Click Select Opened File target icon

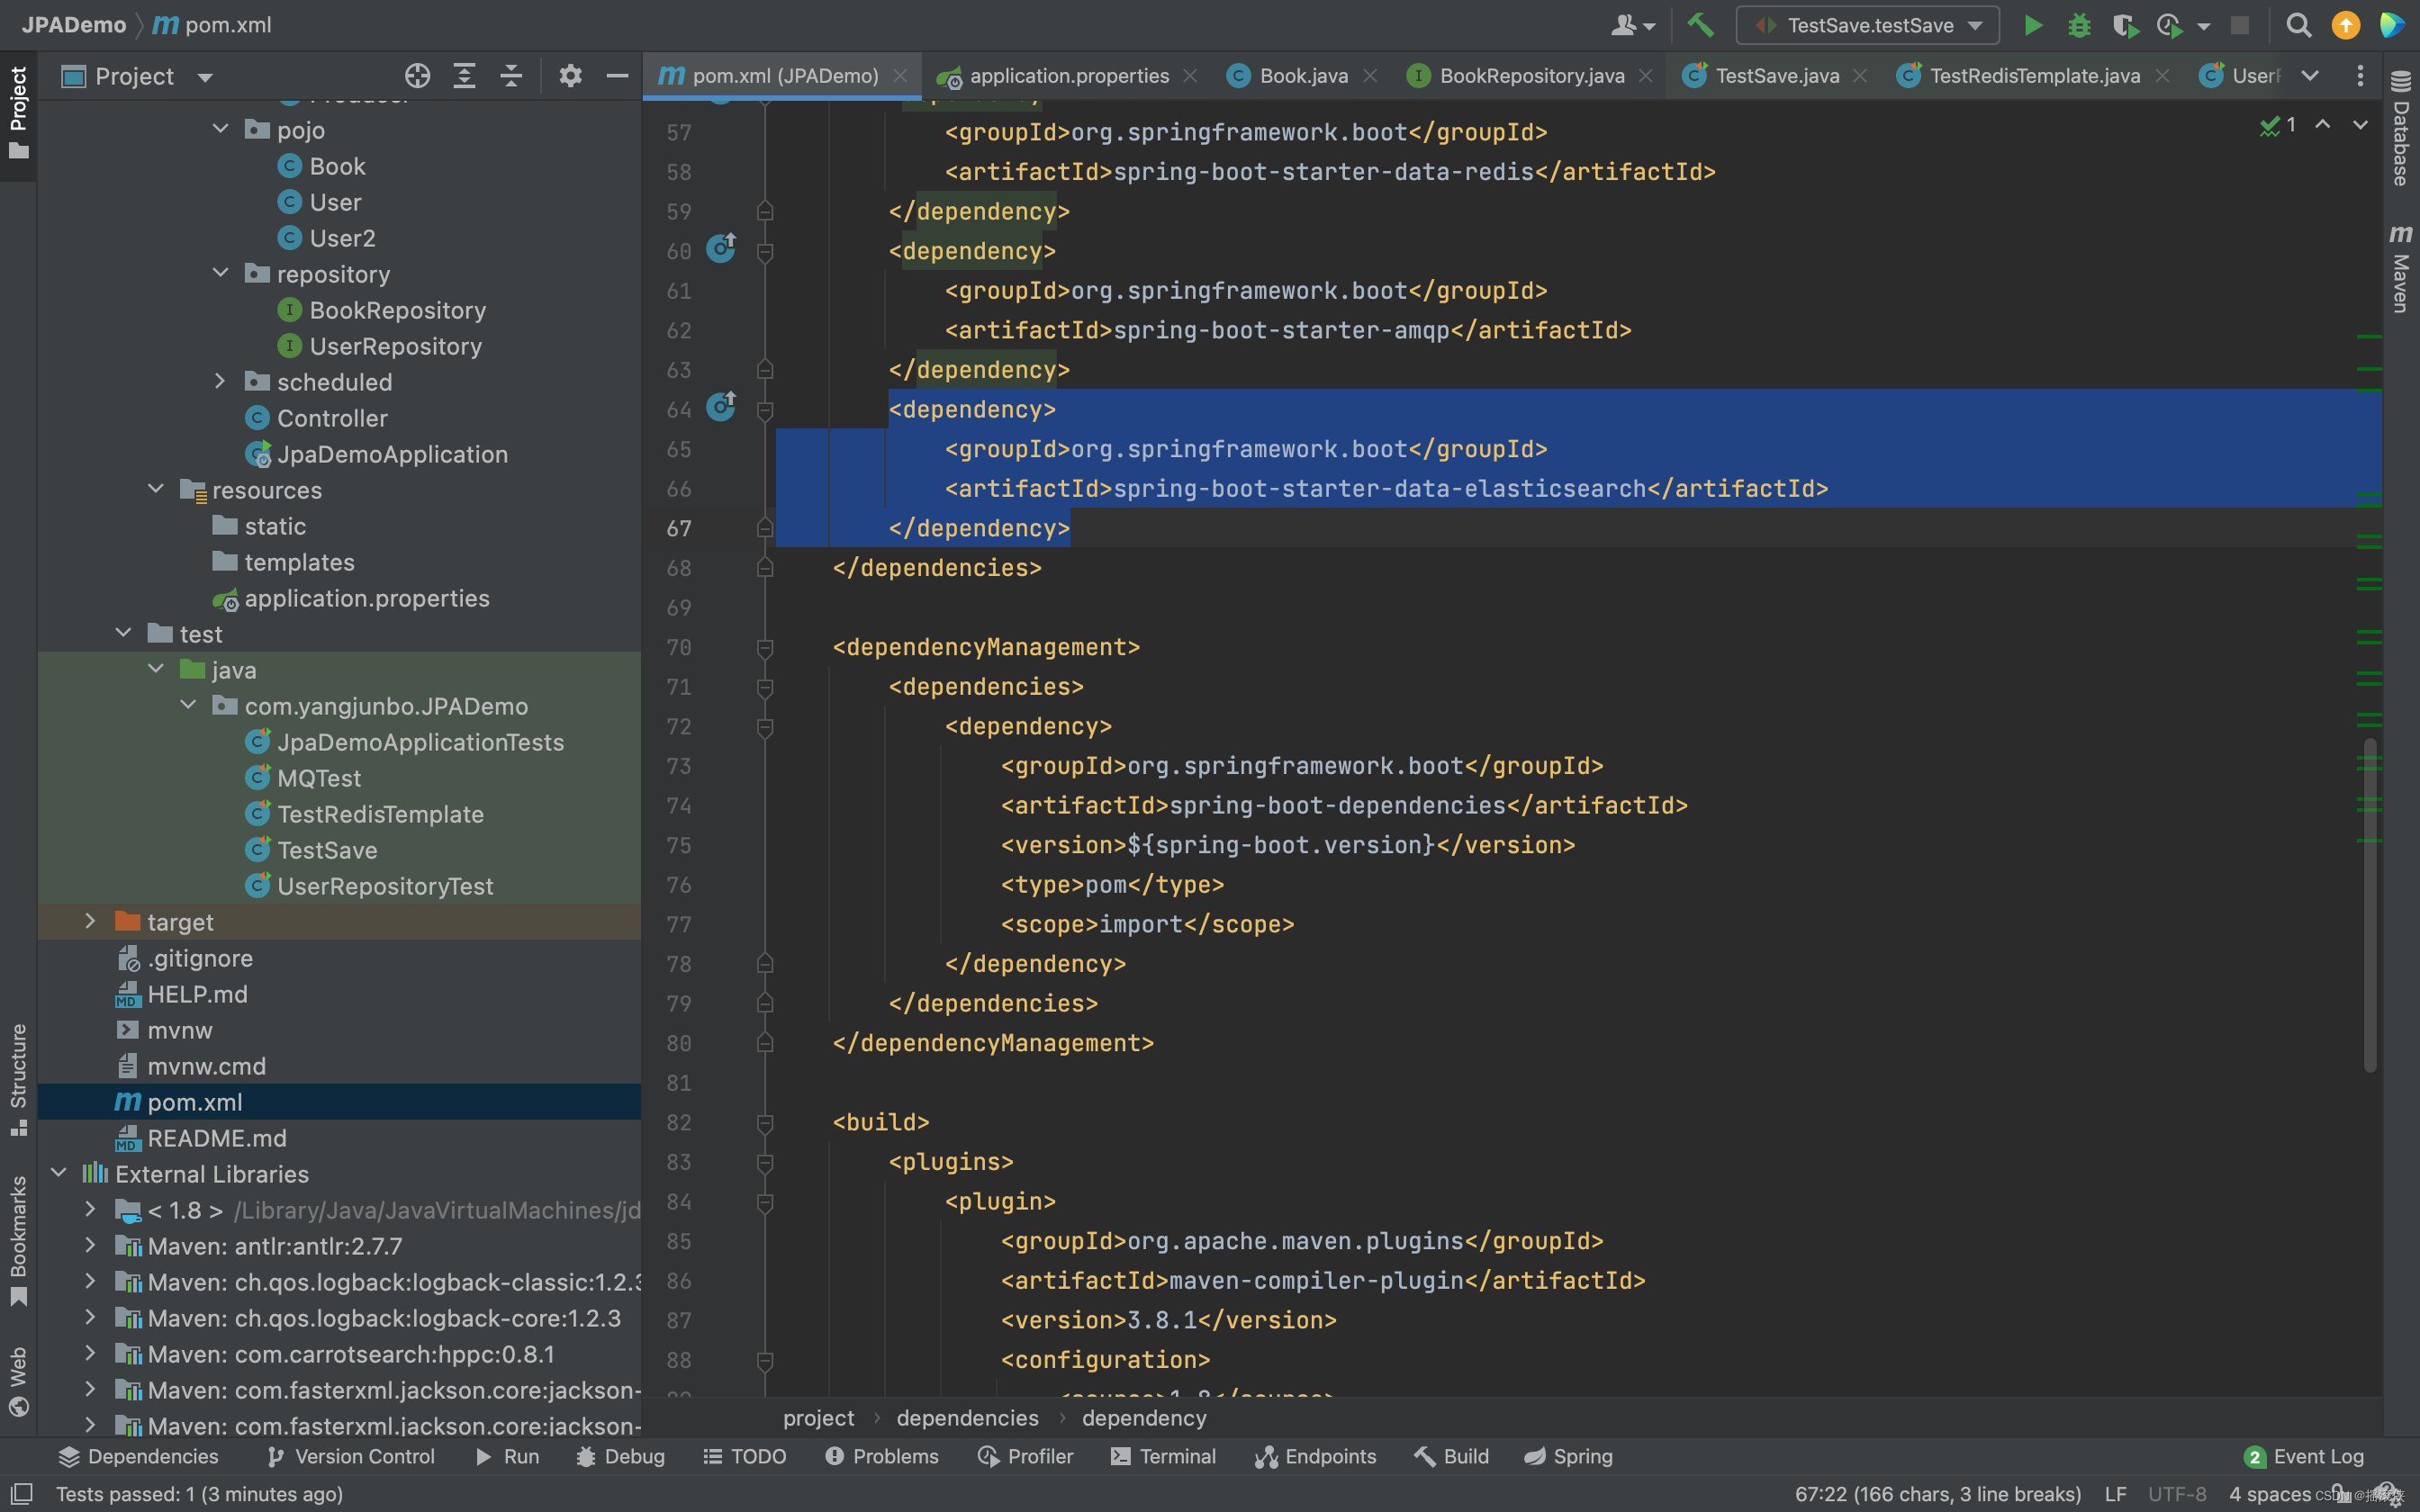(417, 76)
